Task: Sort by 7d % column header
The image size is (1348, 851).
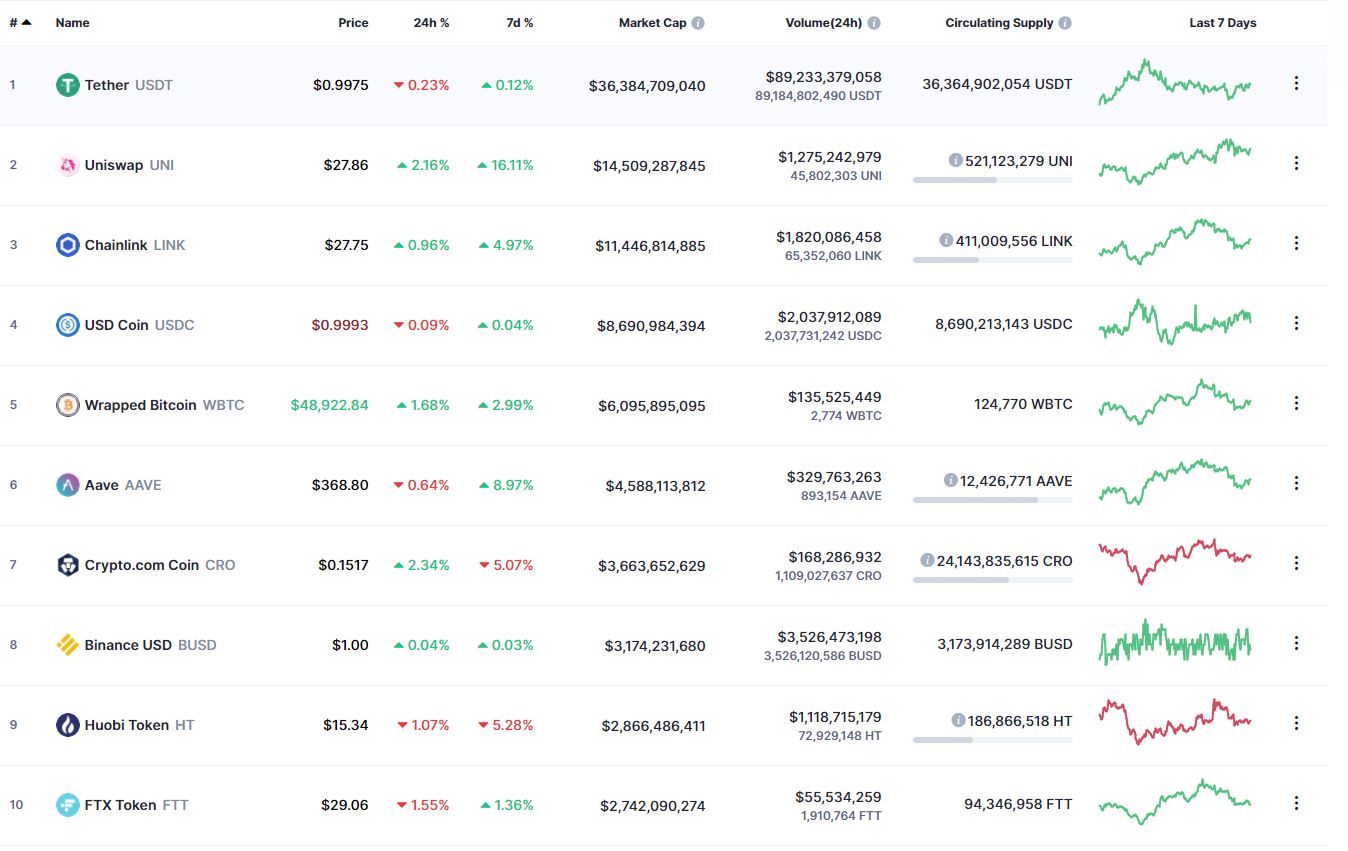Action: click(519, 22)
